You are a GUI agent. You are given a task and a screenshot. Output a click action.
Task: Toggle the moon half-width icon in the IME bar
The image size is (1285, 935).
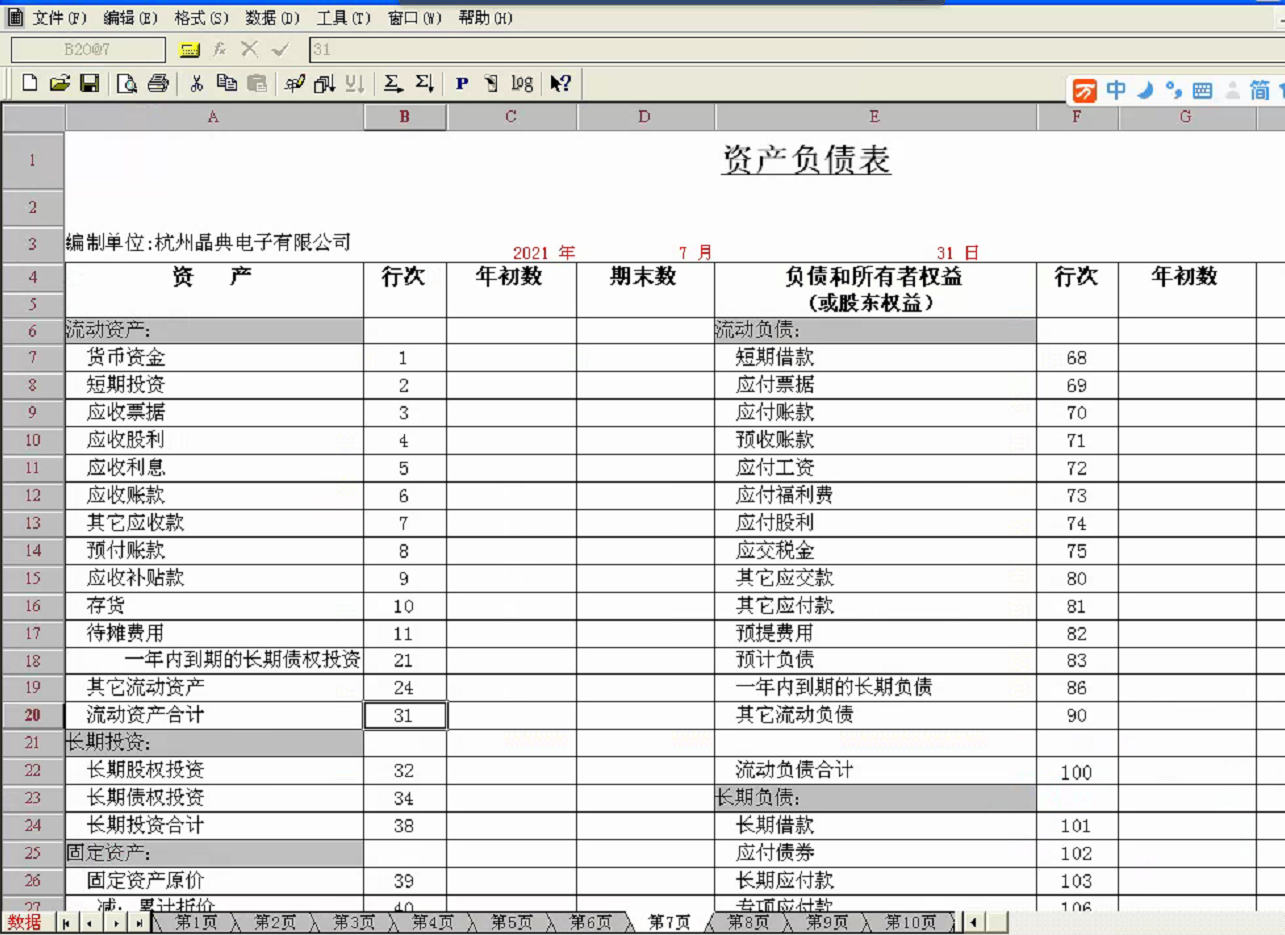(1146, 90)
